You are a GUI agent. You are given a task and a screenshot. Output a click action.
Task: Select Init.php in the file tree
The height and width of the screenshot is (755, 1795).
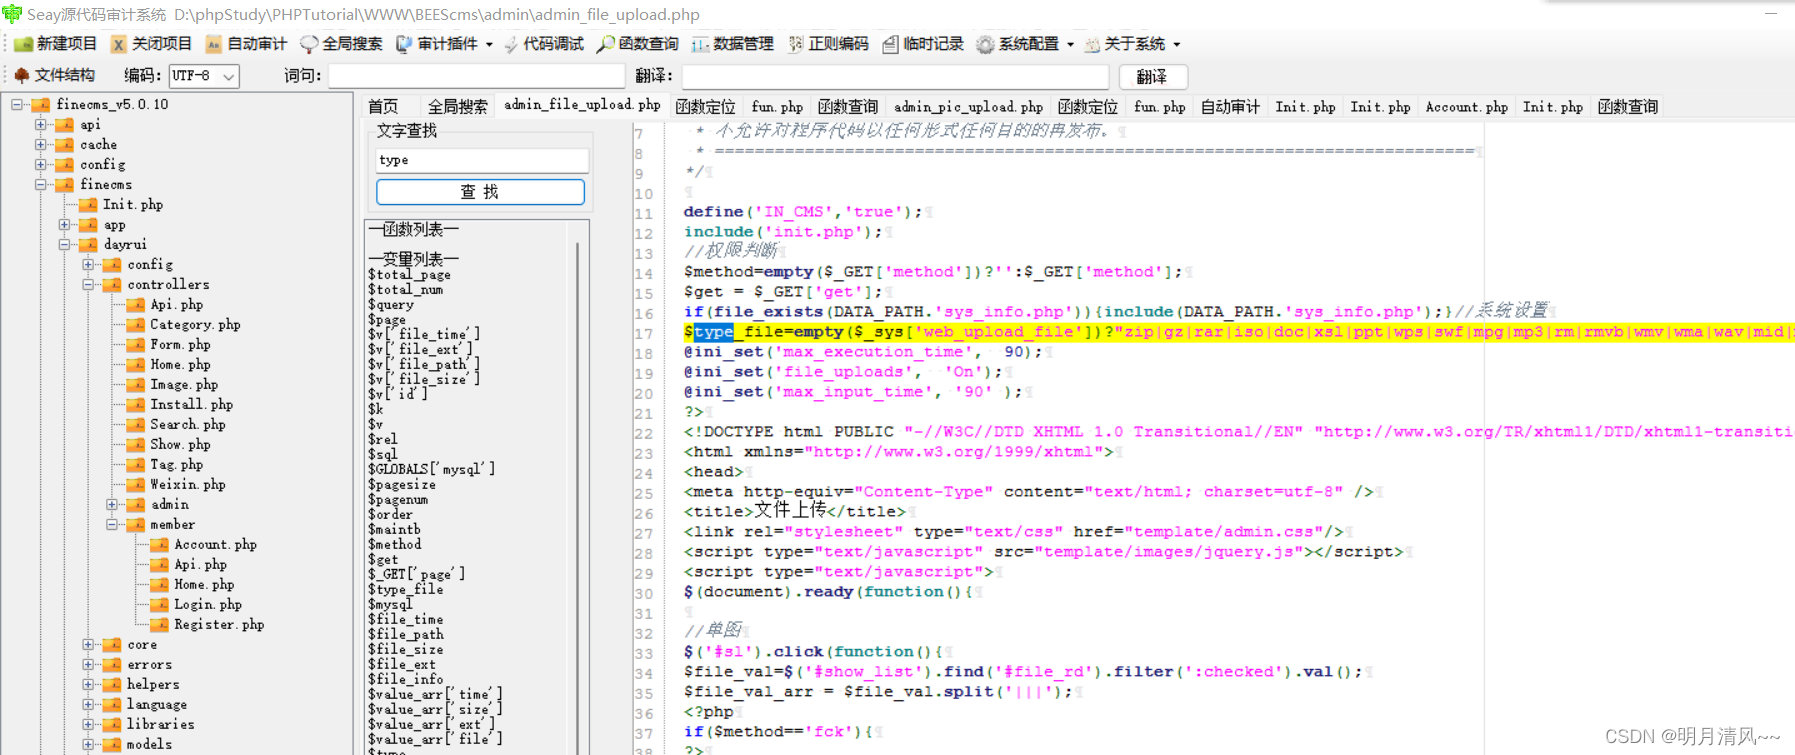[133, 204]
